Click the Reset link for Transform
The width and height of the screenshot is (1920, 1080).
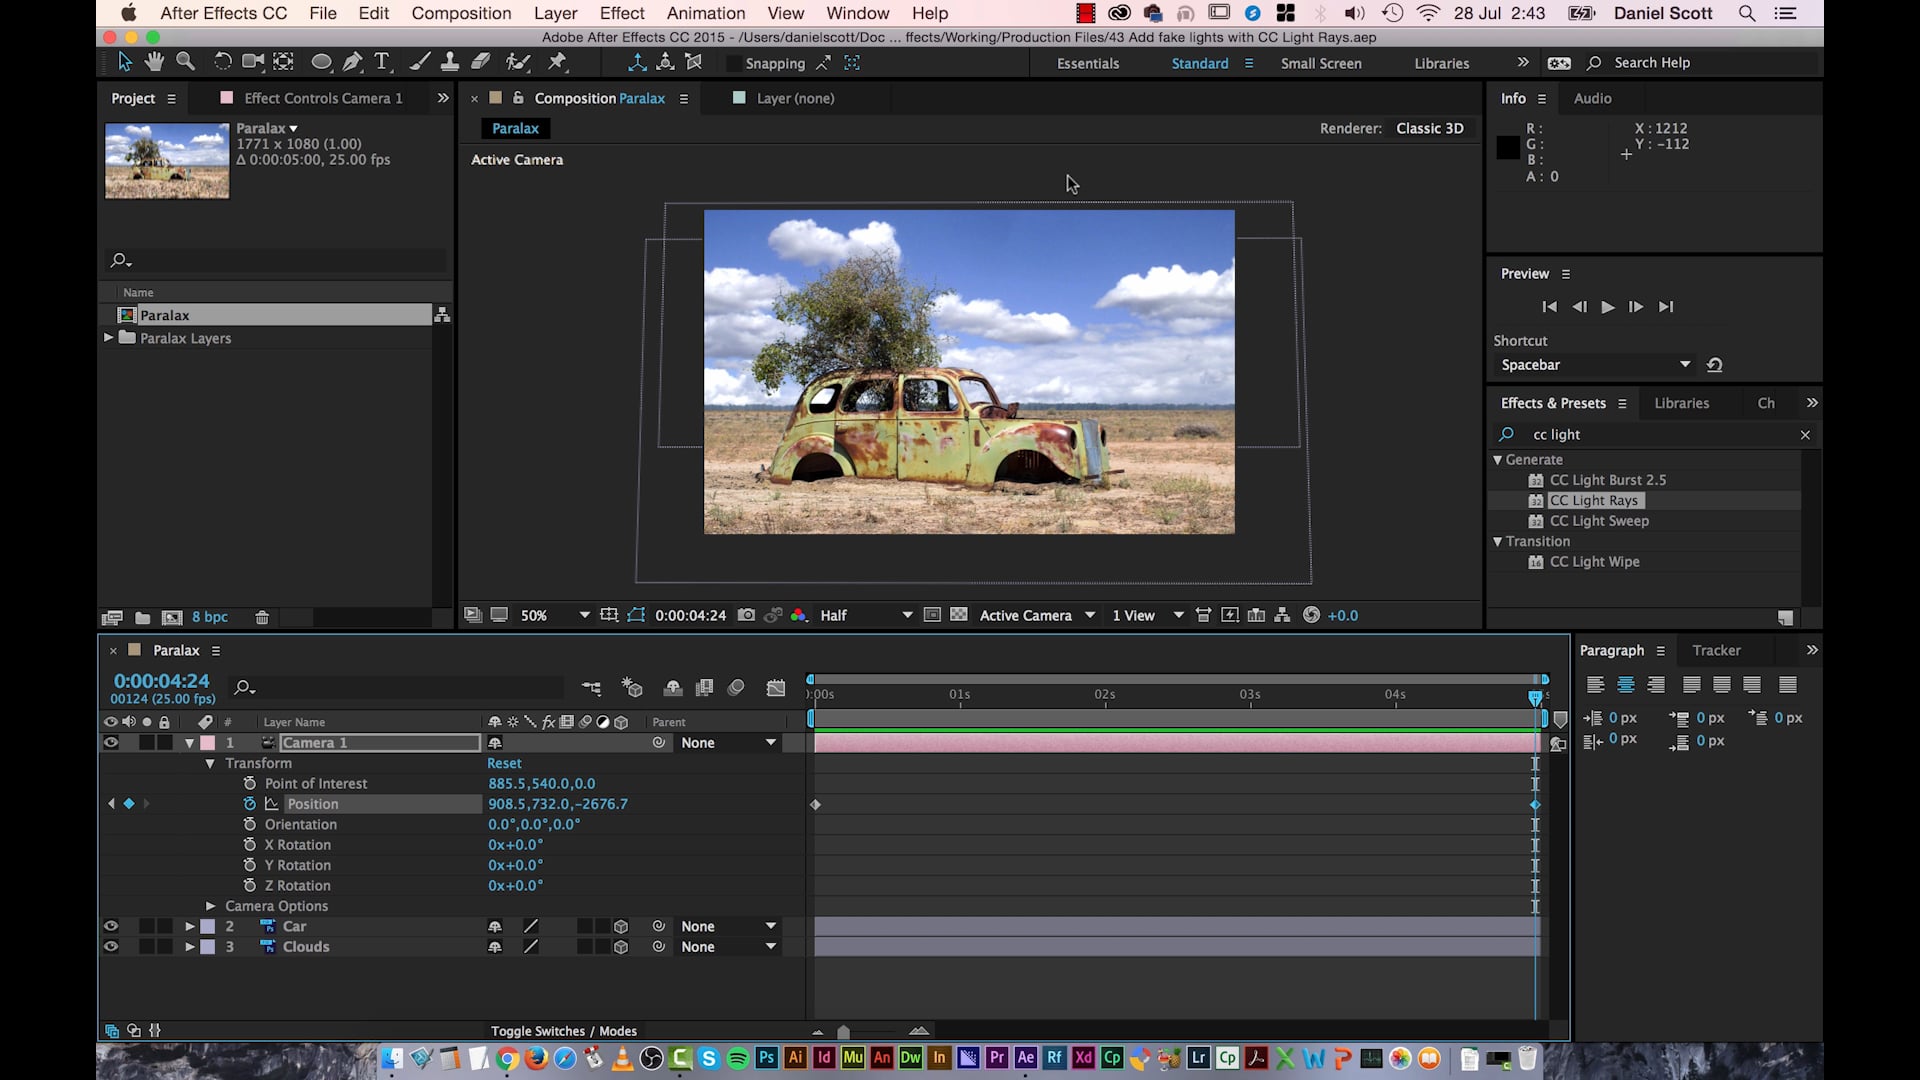pyautogui.click(x=504, y=763)
